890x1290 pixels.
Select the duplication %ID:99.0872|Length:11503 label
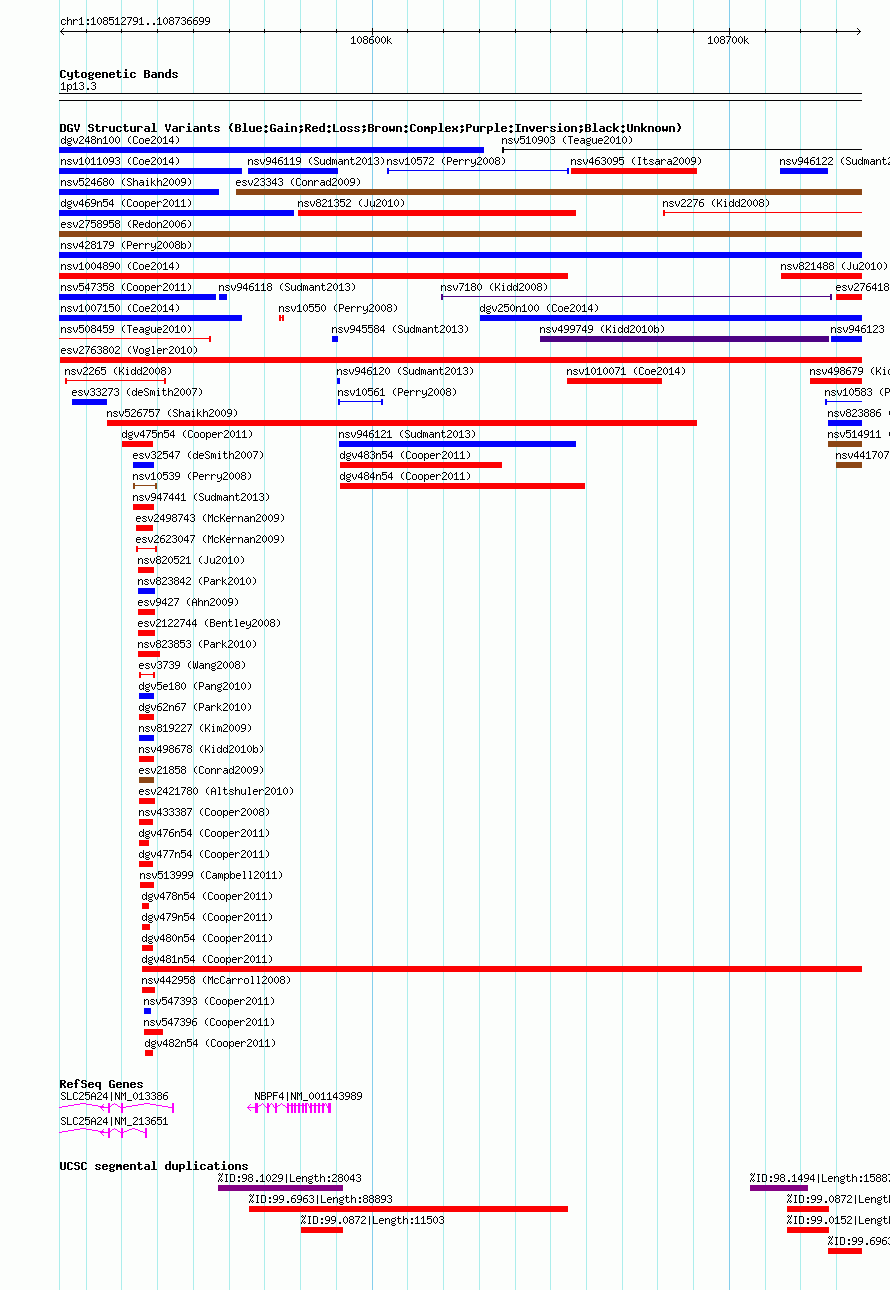click(x=373, y=1220)
